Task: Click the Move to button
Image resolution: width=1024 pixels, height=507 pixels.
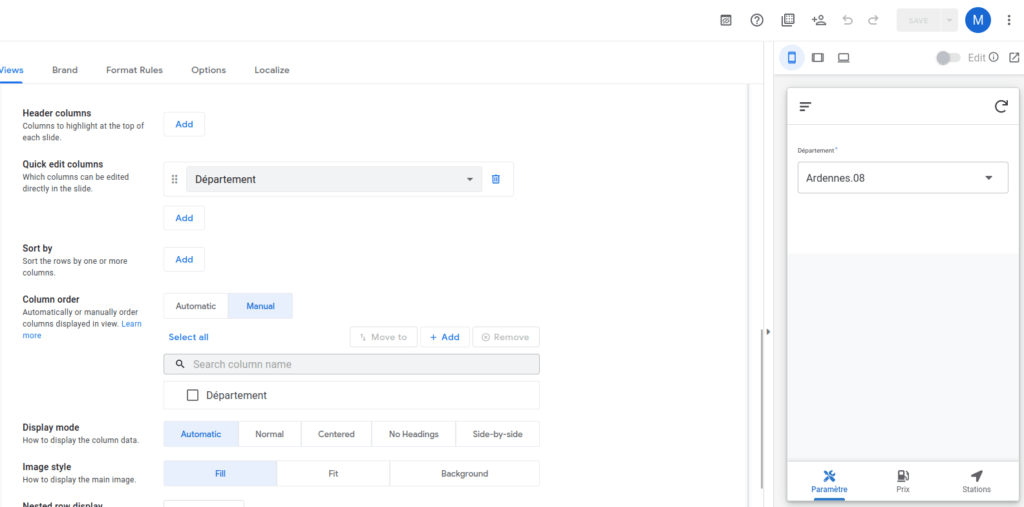Action: (383, 337)
